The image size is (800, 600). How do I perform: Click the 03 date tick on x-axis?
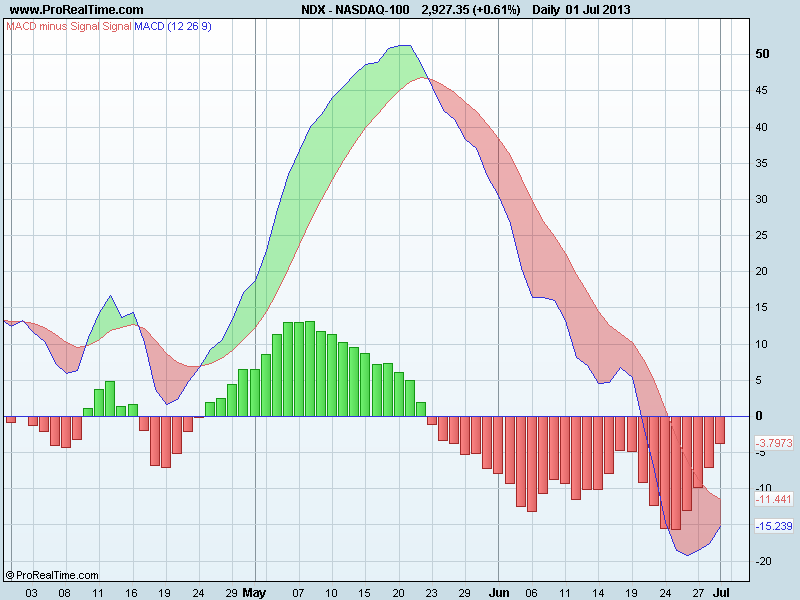(31, 593)
